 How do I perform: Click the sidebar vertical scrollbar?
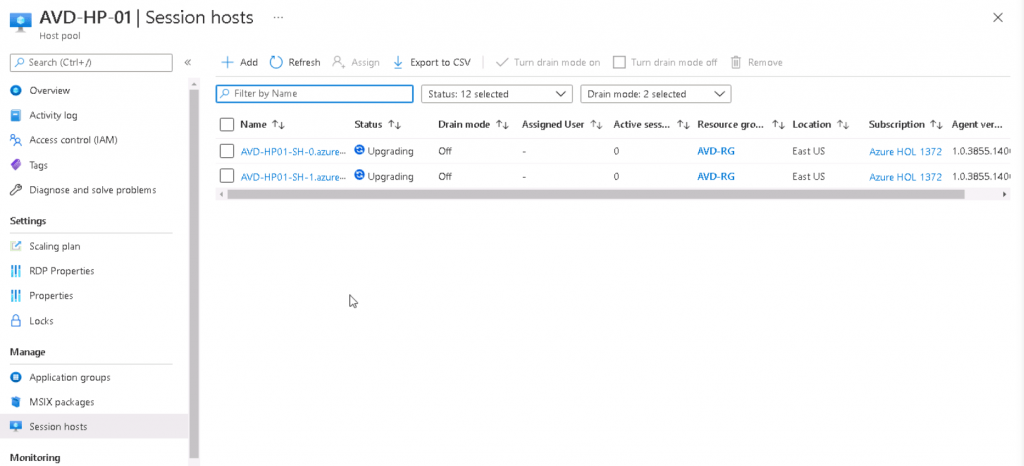194,274
